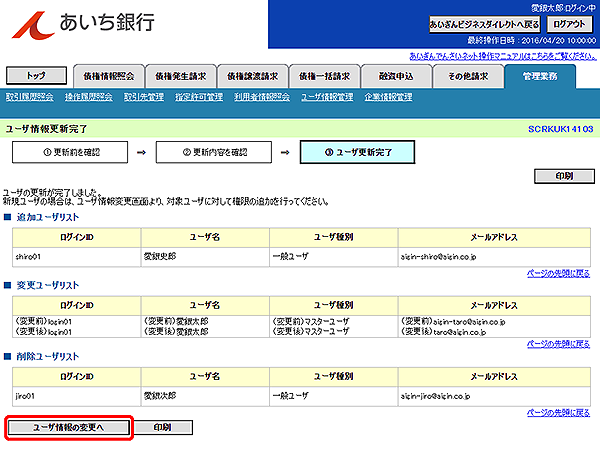
Task: Click ユーザ情報の変更へ button
Action: click(x=68, y=427)
